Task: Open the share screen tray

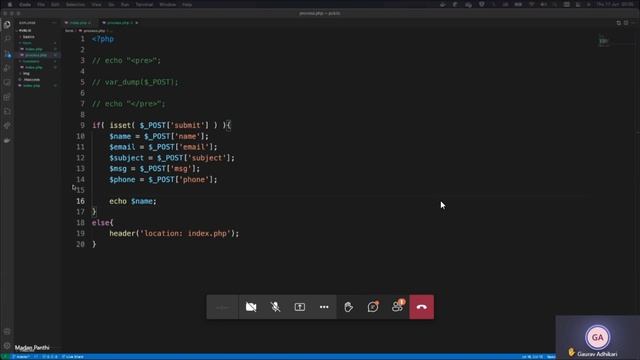Action: coord(300,307)
